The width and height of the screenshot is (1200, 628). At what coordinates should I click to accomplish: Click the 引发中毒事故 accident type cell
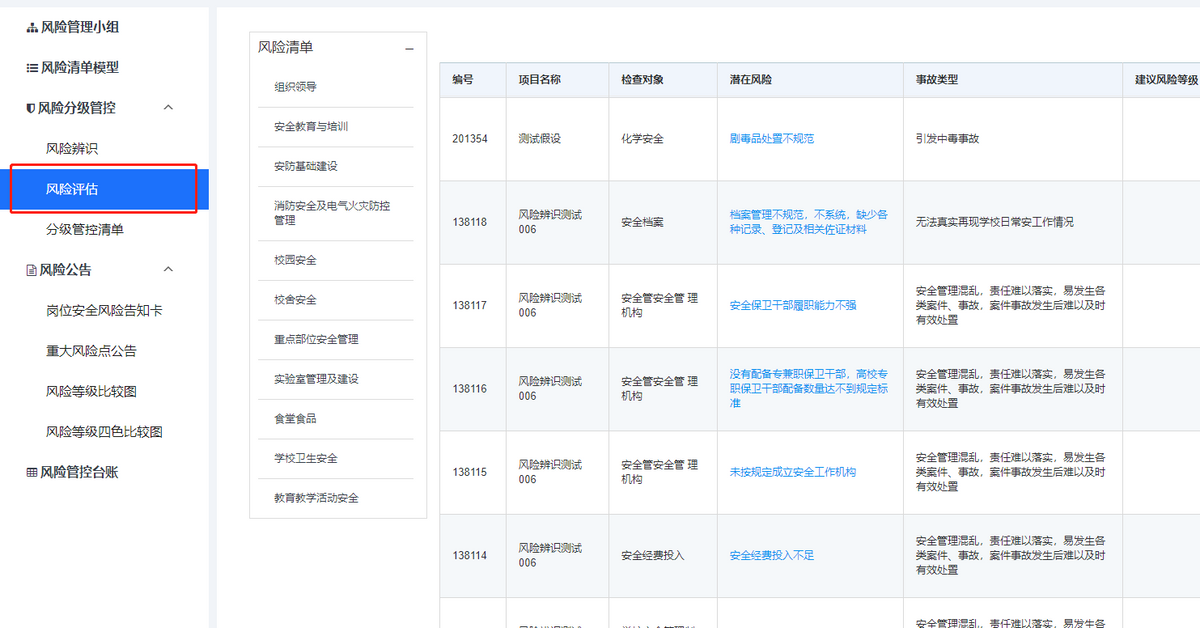click(x=947, y=139)
